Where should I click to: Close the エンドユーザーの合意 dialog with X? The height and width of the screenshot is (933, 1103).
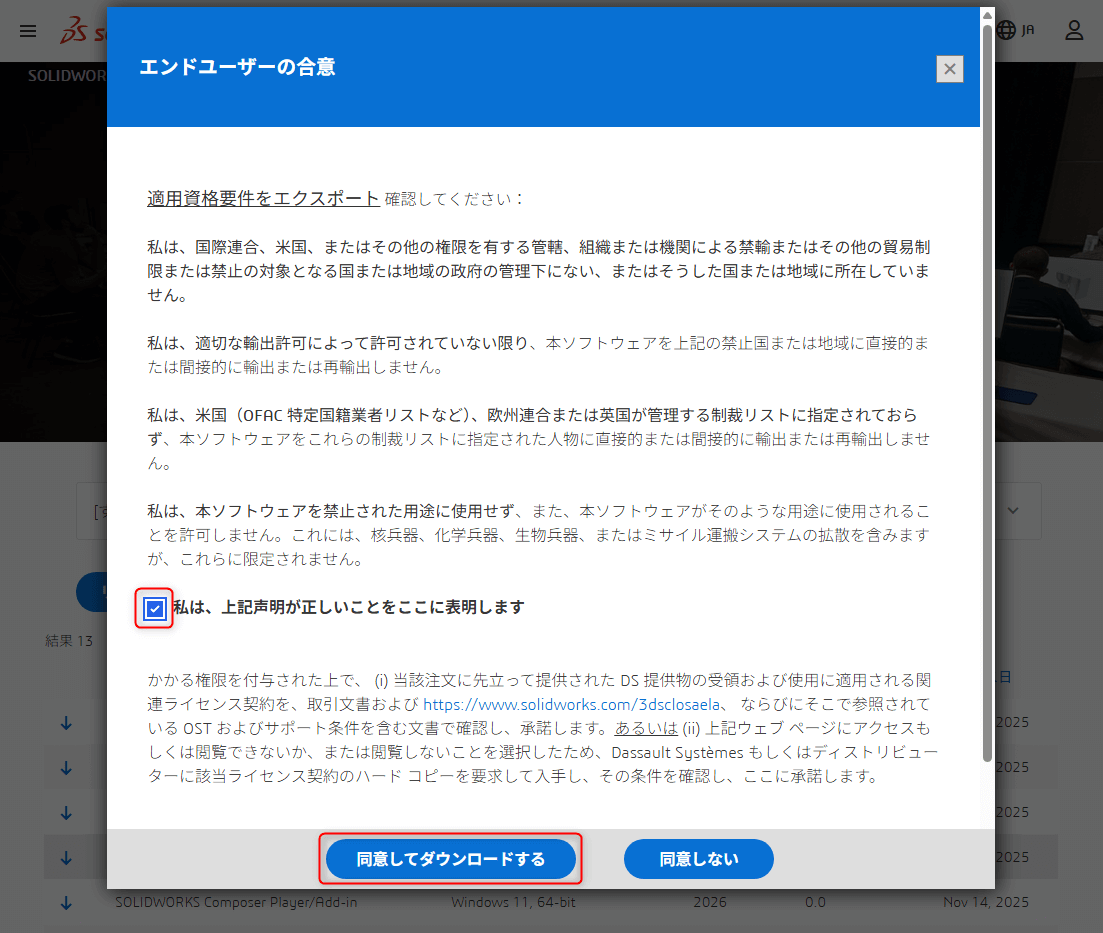click(x=949, y=69)
